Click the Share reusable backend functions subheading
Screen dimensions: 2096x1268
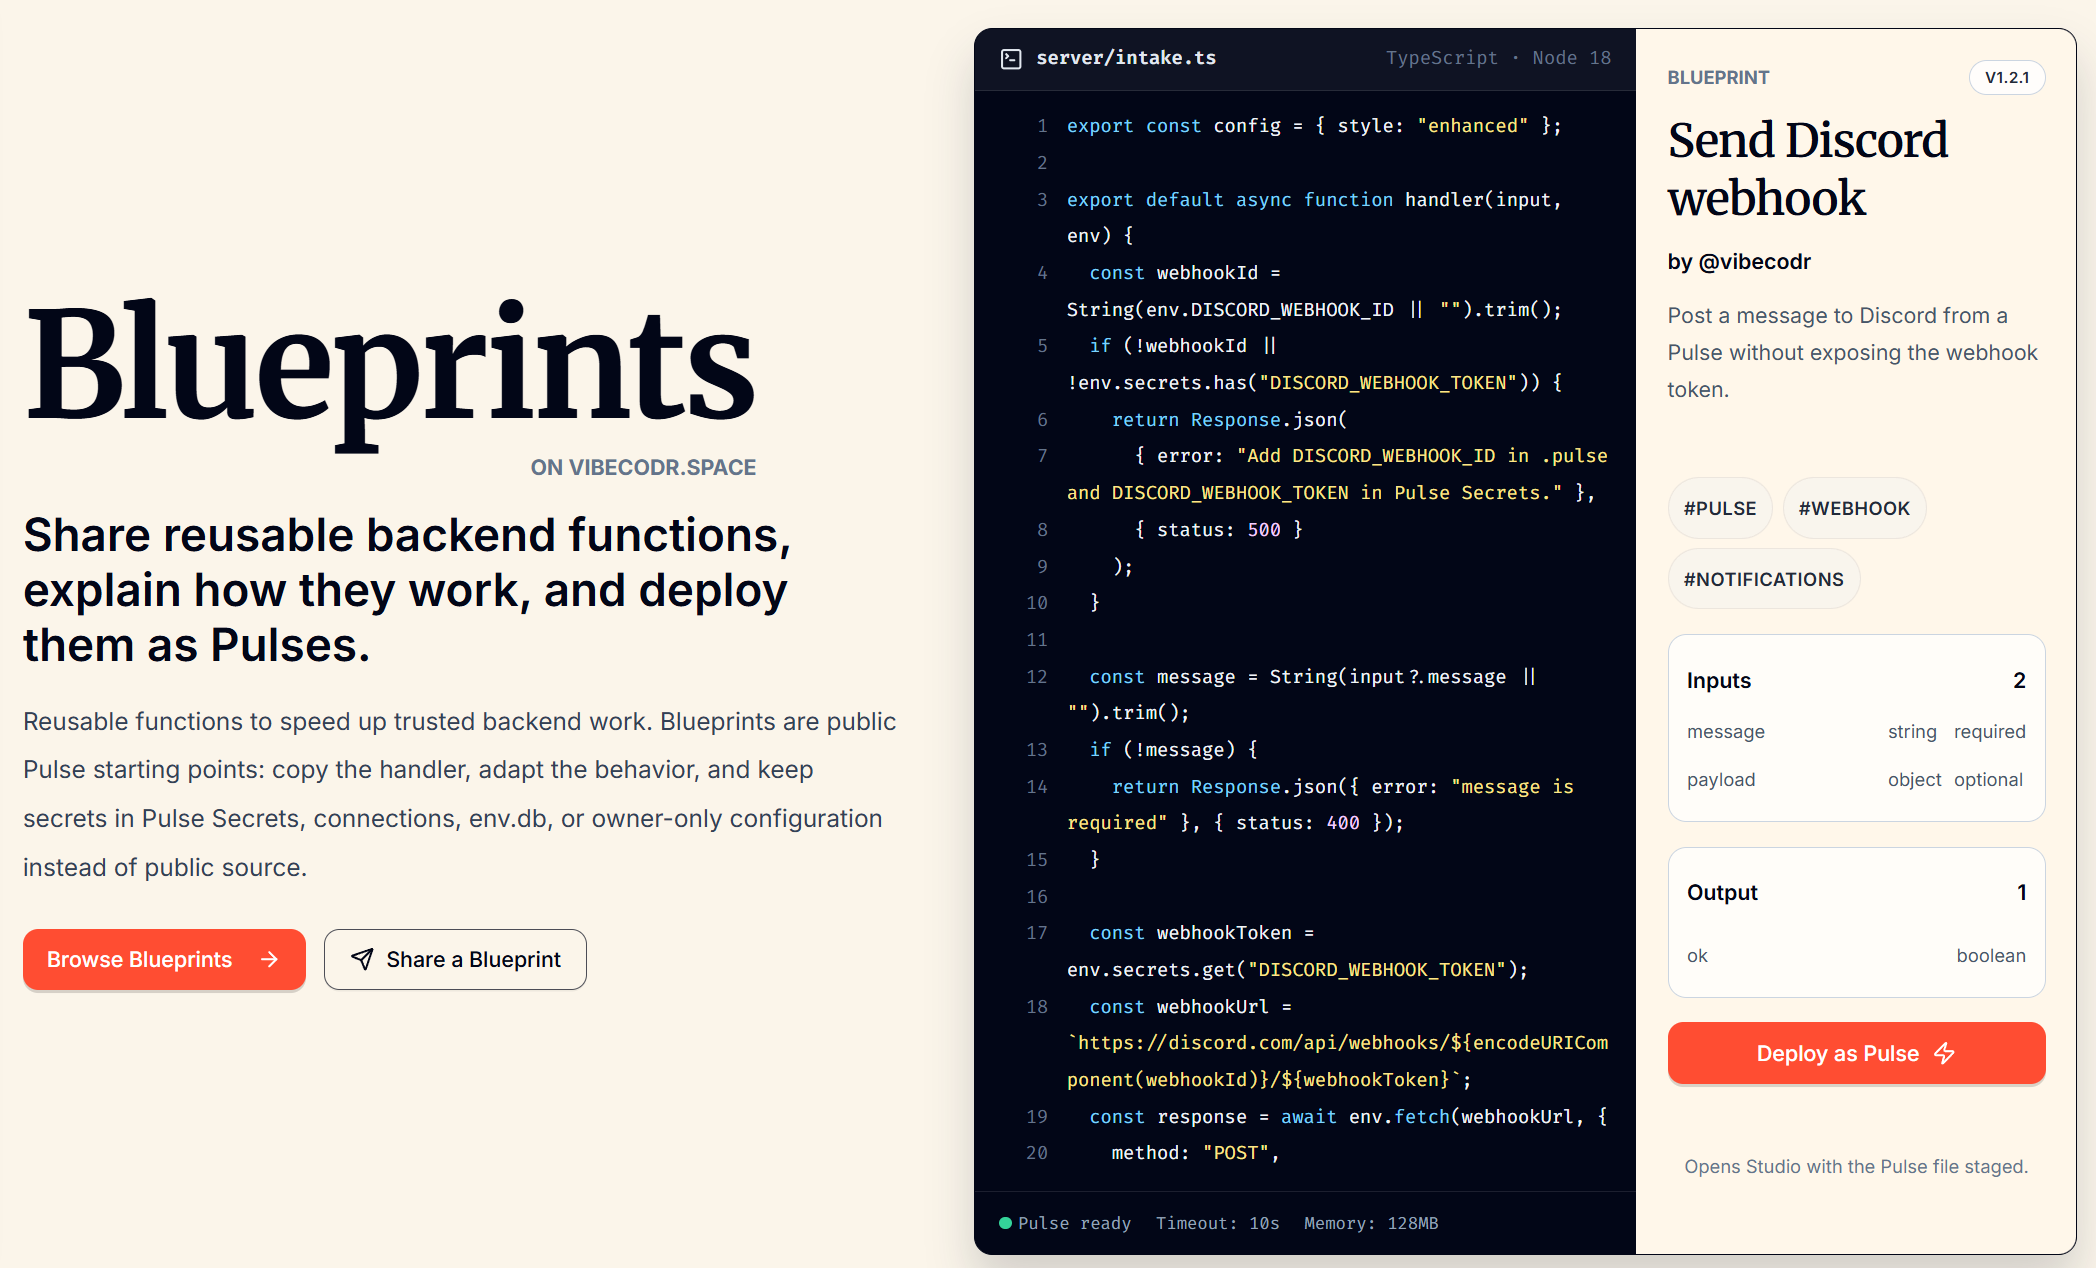pos(407,590)
